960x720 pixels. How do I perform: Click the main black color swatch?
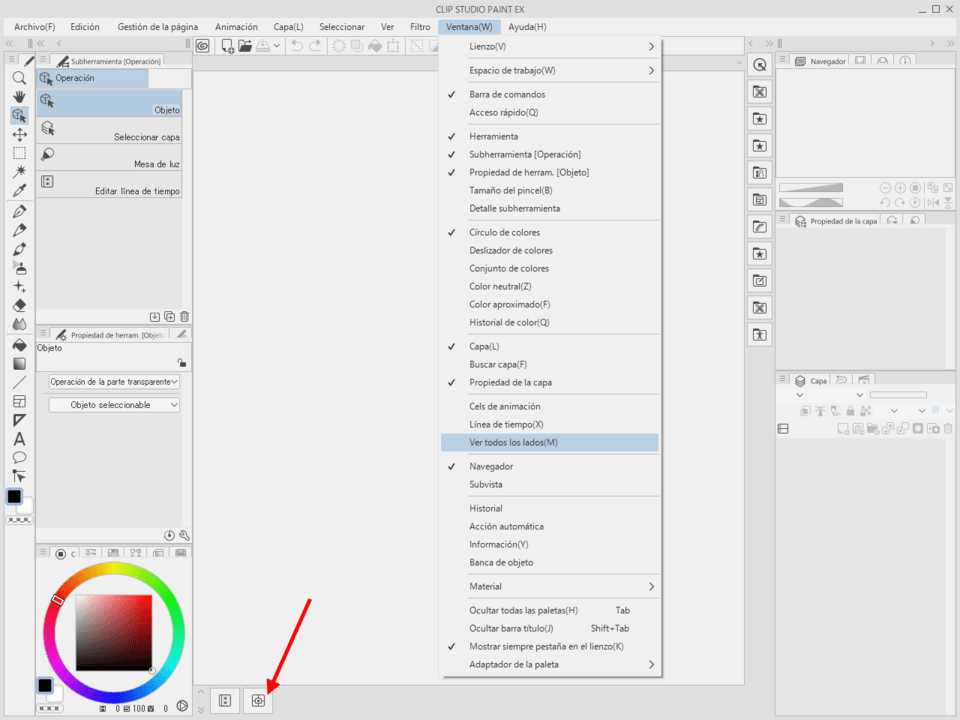click(x=14, y=497)
